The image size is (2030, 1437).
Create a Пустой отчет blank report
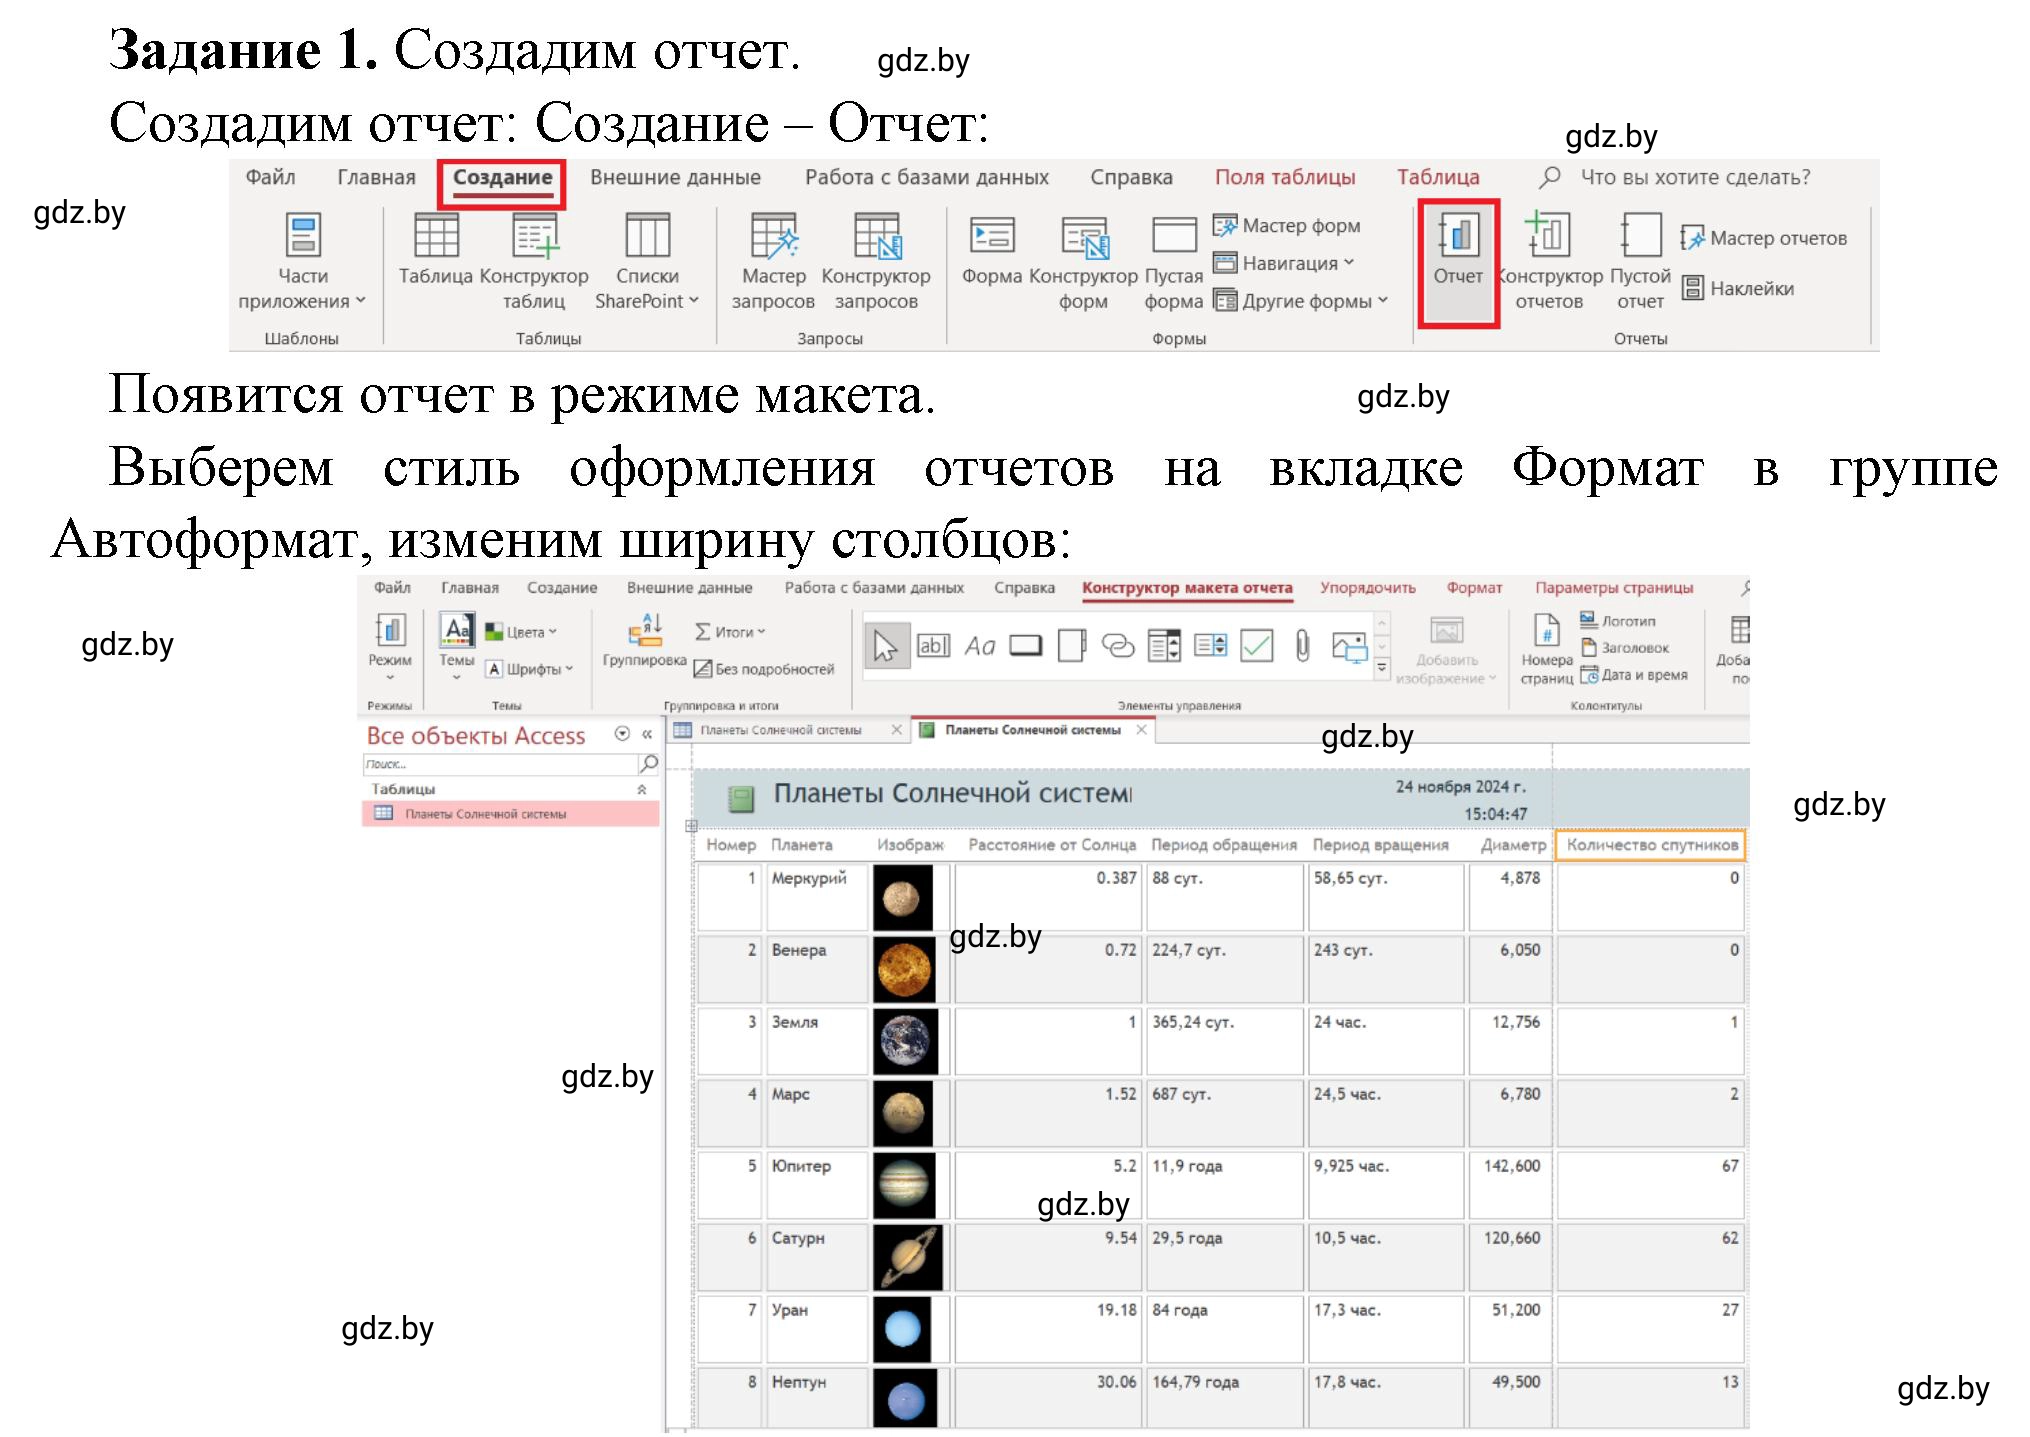tap(1640, 261)
